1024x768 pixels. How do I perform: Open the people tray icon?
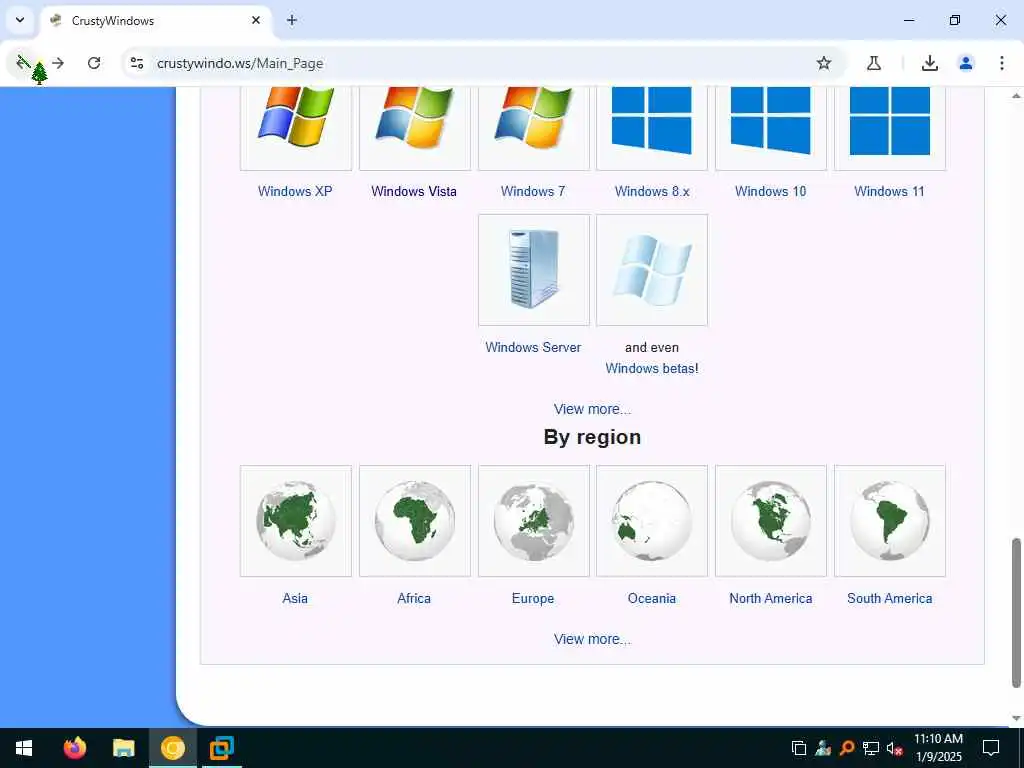(823, 748)
